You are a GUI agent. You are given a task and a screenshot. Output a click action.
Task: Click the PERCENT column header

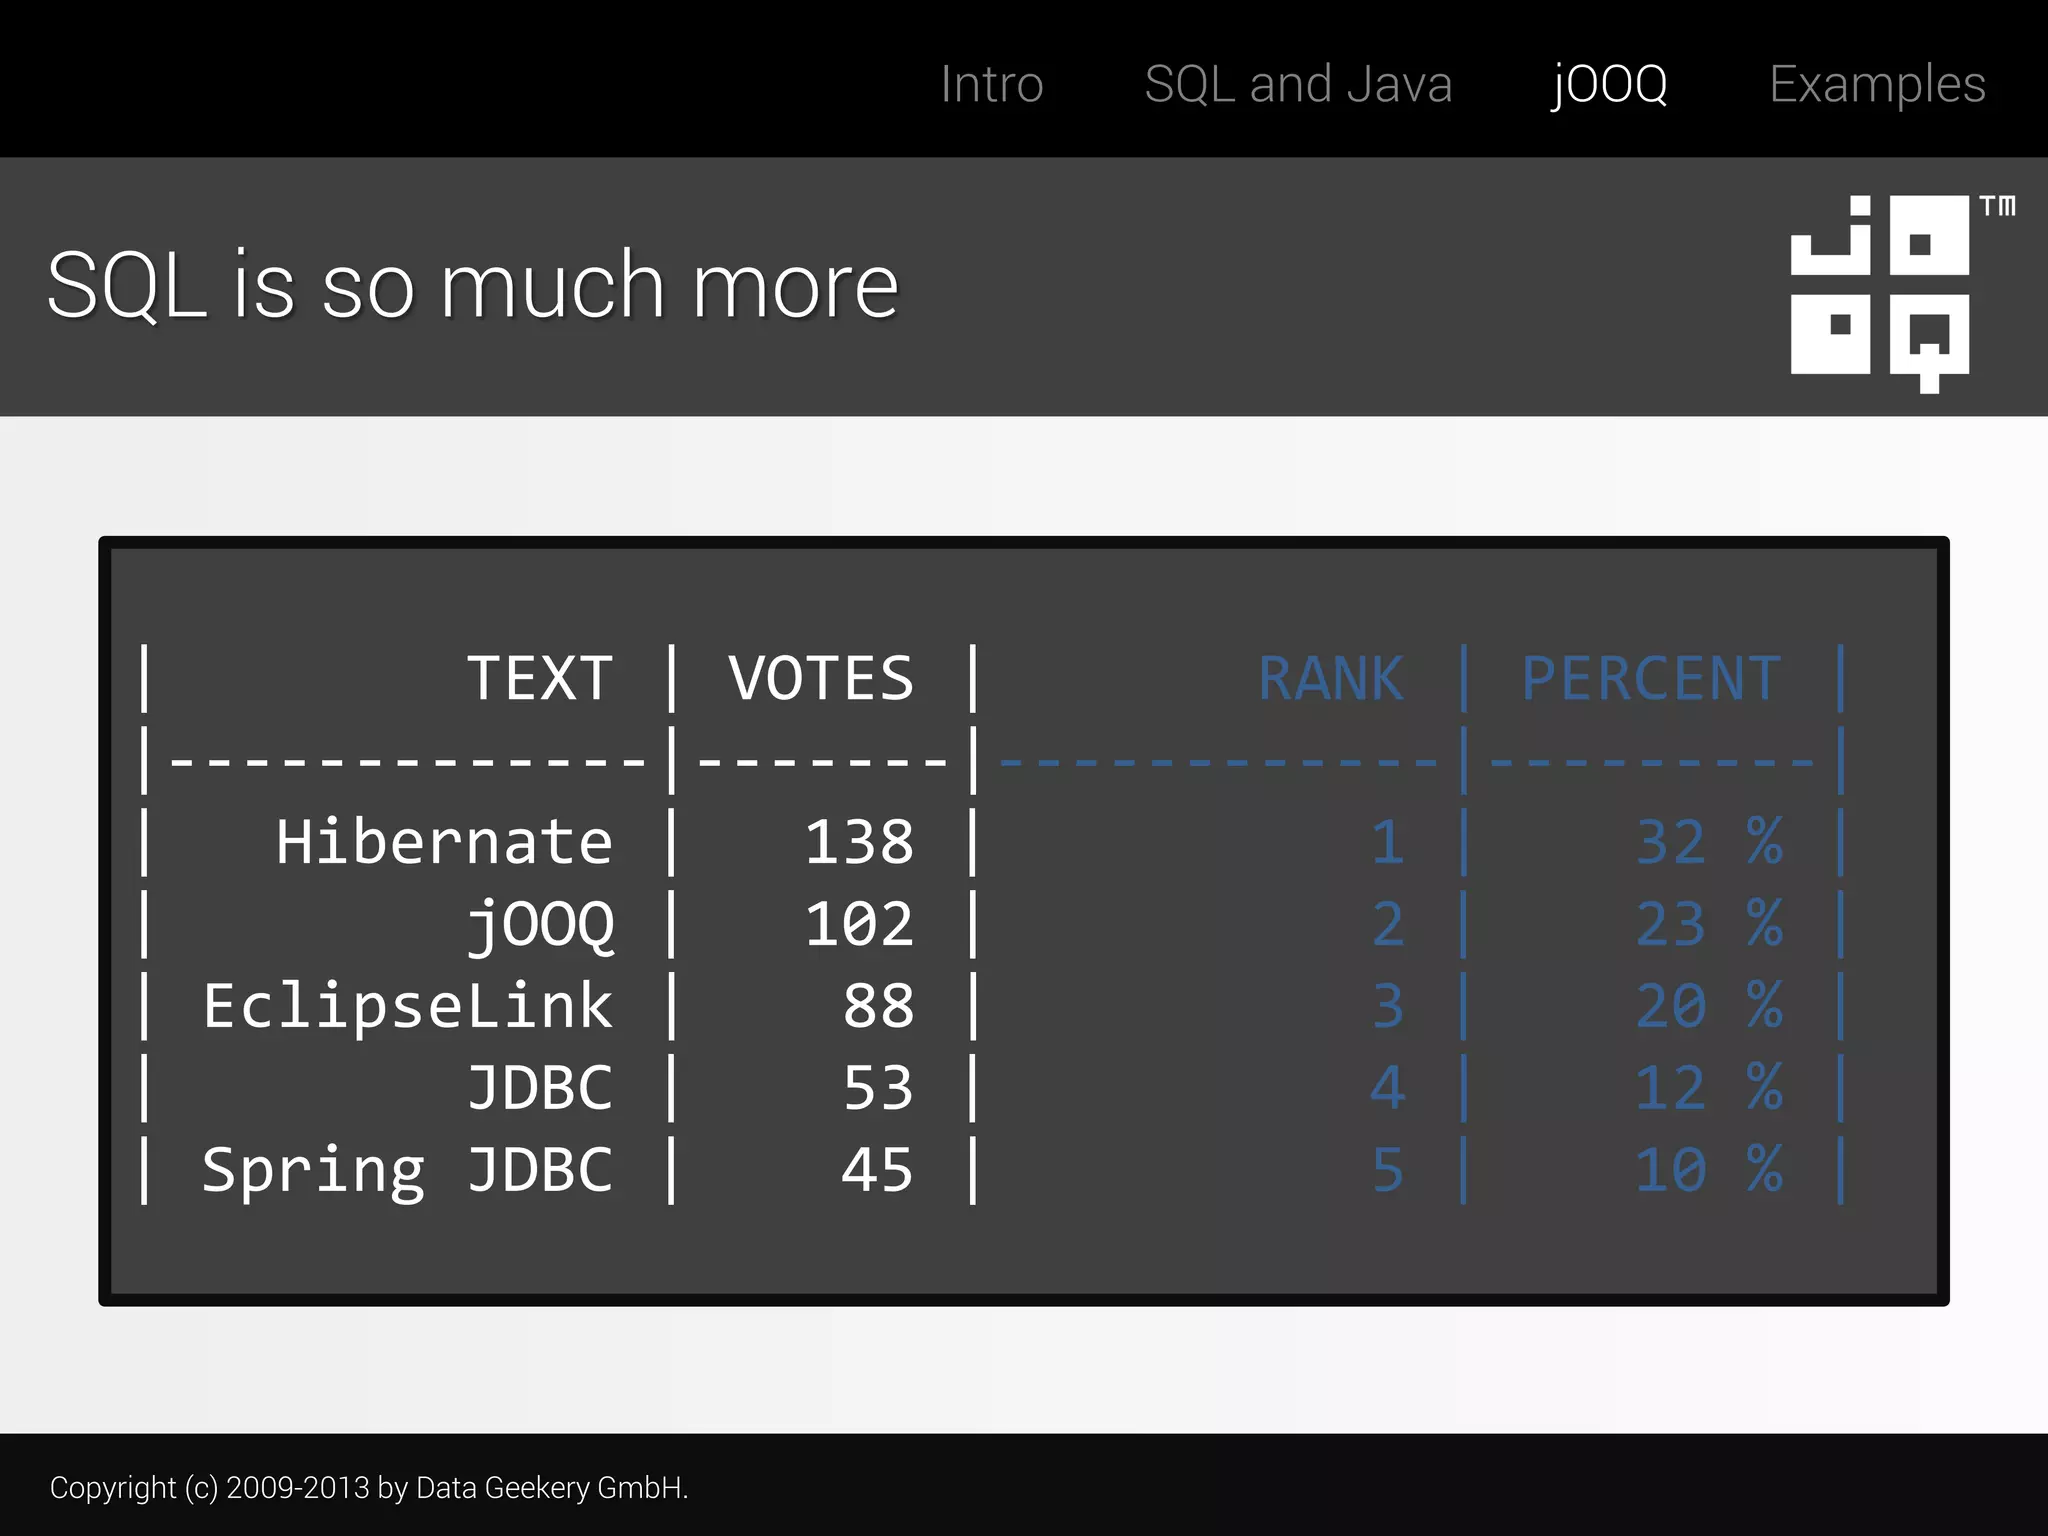1651,678
